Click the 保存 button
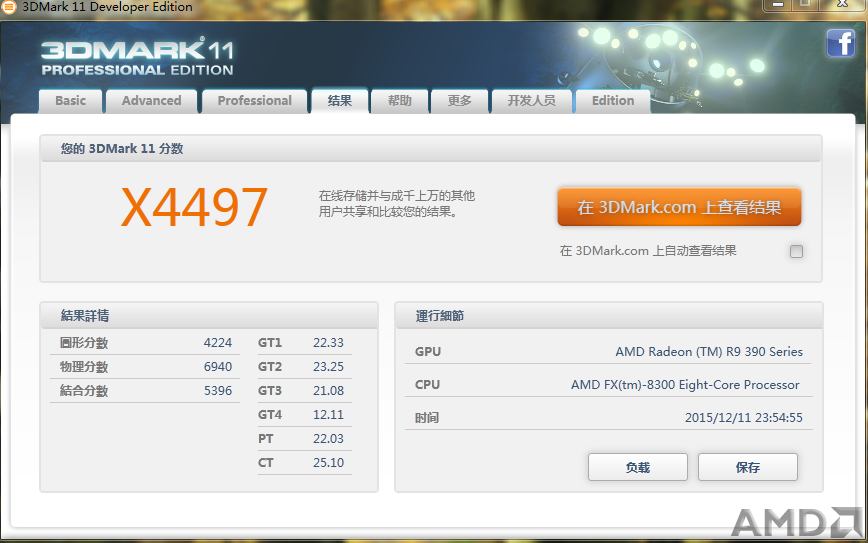868x543 pixels. click(x=748, y=468)
